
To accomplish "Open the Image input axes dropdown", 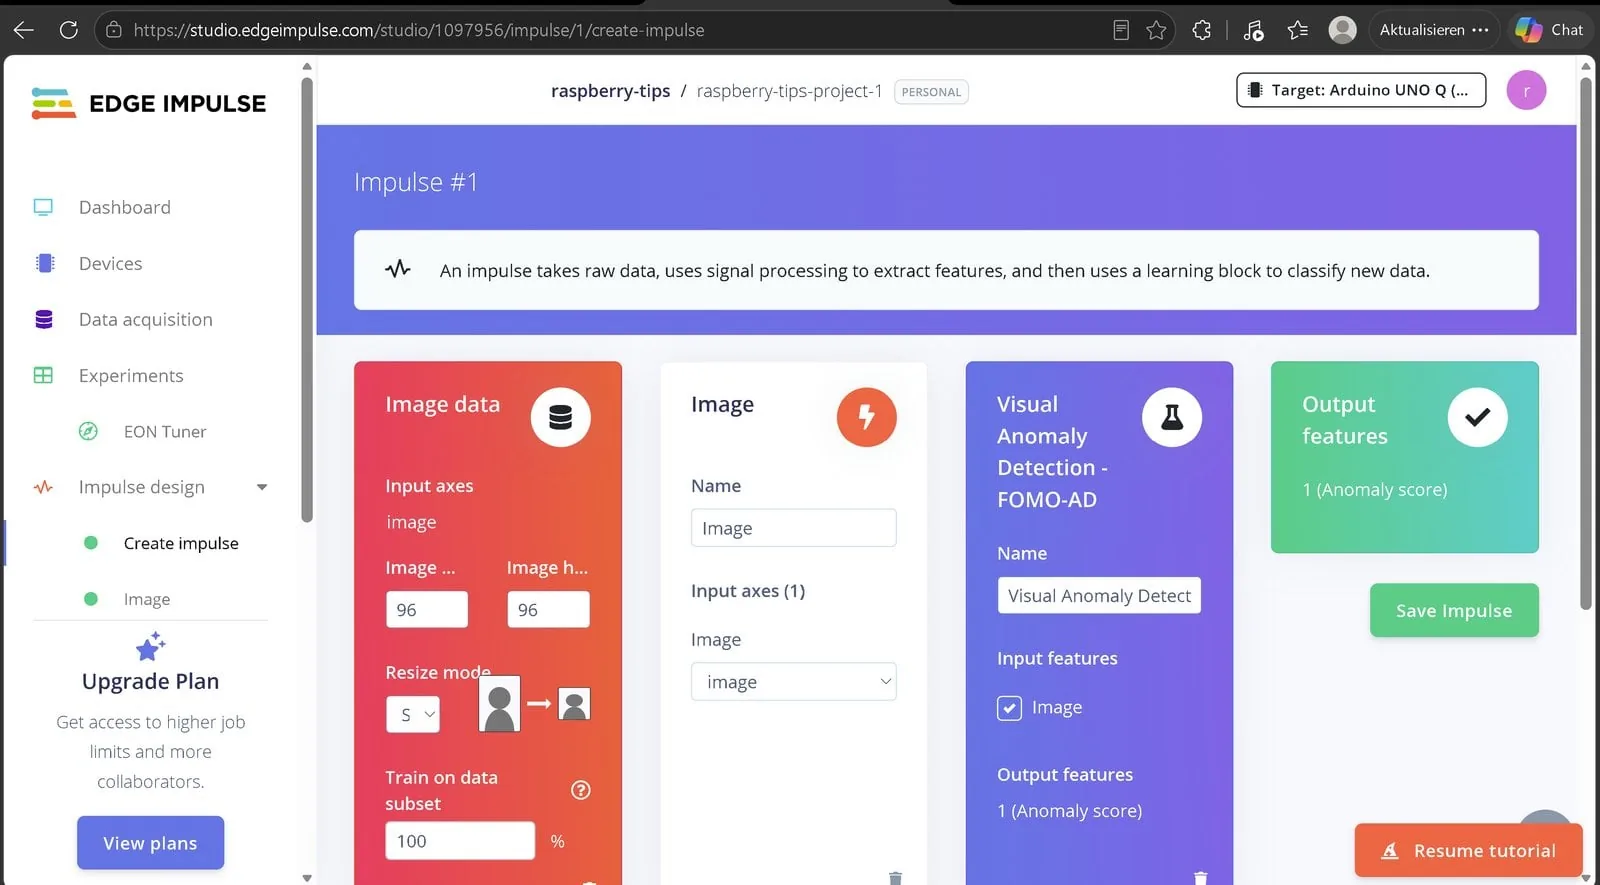I will coord(794,682).
